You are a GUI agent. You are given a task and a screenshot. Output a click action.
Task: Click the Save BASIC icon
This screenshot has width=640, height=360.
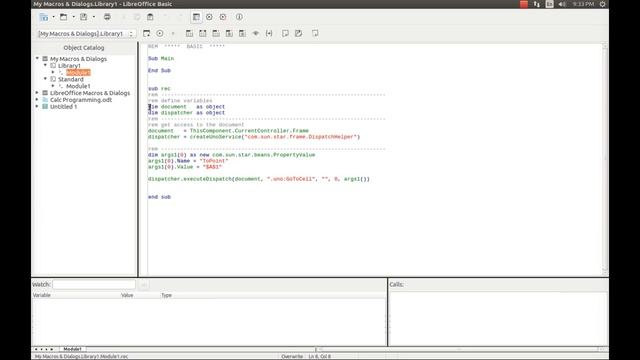[299, 33]
